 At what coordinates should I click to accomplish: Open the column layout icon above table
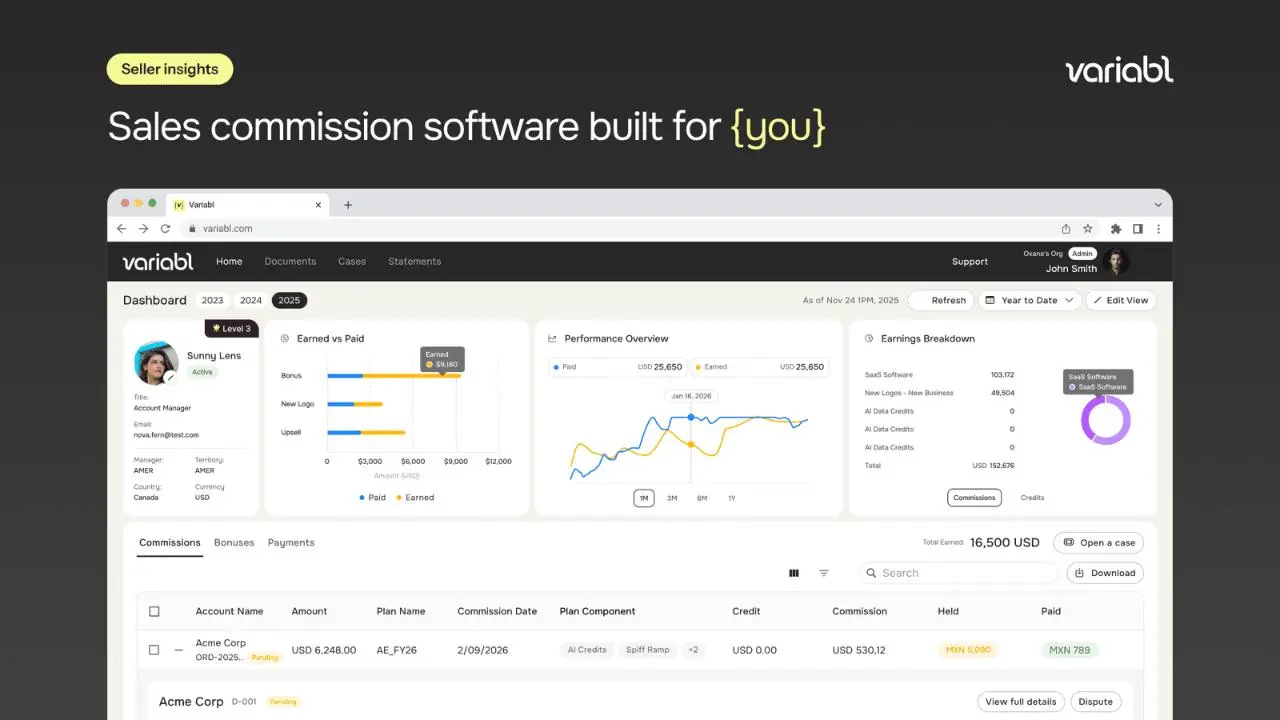794,573
